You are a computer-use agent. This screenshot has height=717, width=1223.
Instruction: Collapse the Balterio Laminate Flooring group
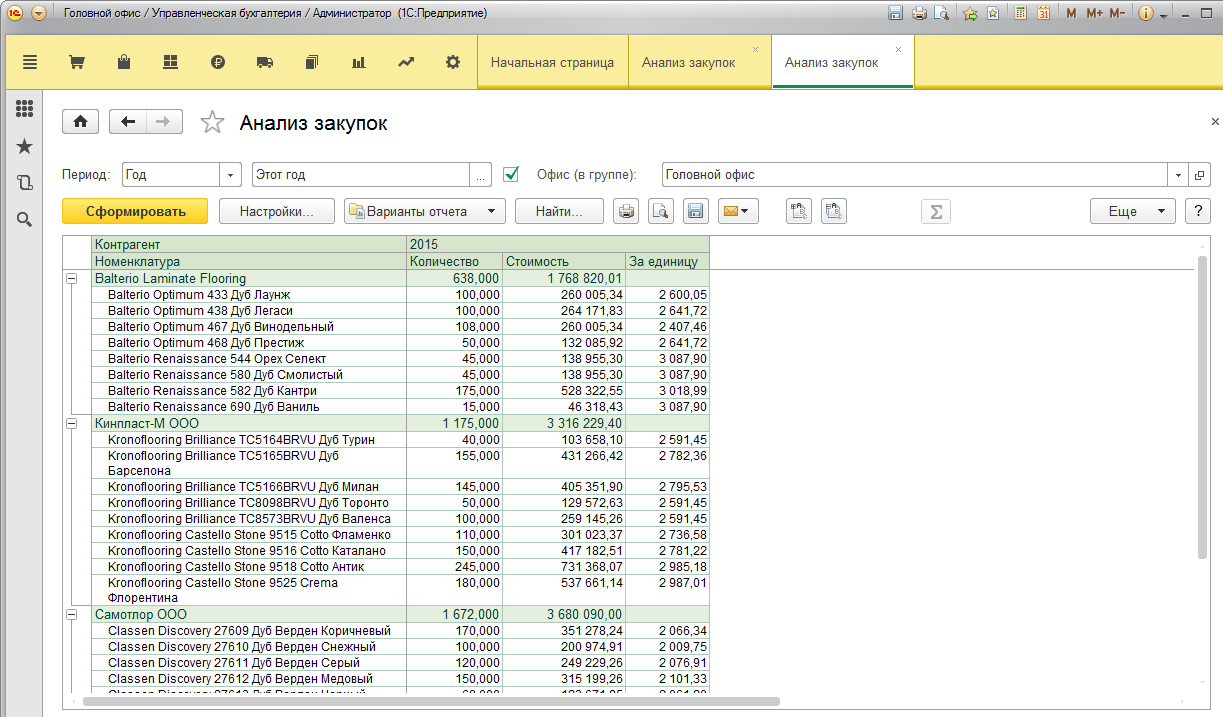(x=71, y=279)
